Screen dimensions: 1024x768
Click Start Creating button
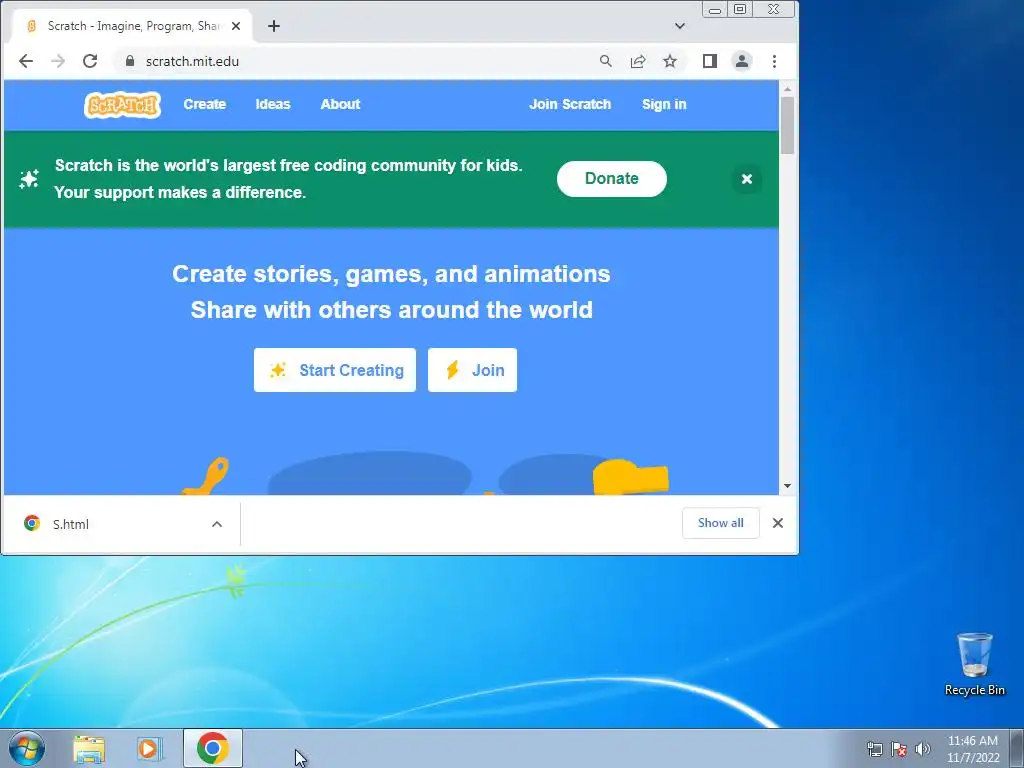335,370
